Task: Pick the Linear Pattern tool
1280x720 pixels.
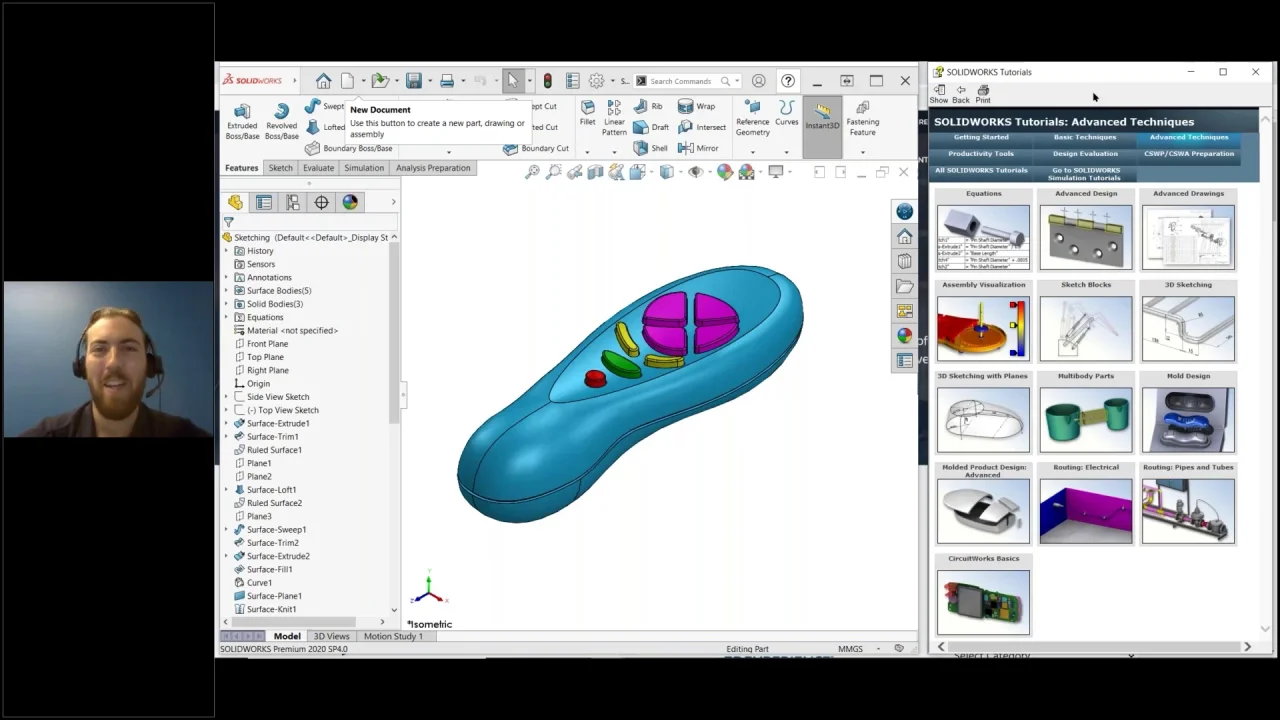Action: coord(614,118)
